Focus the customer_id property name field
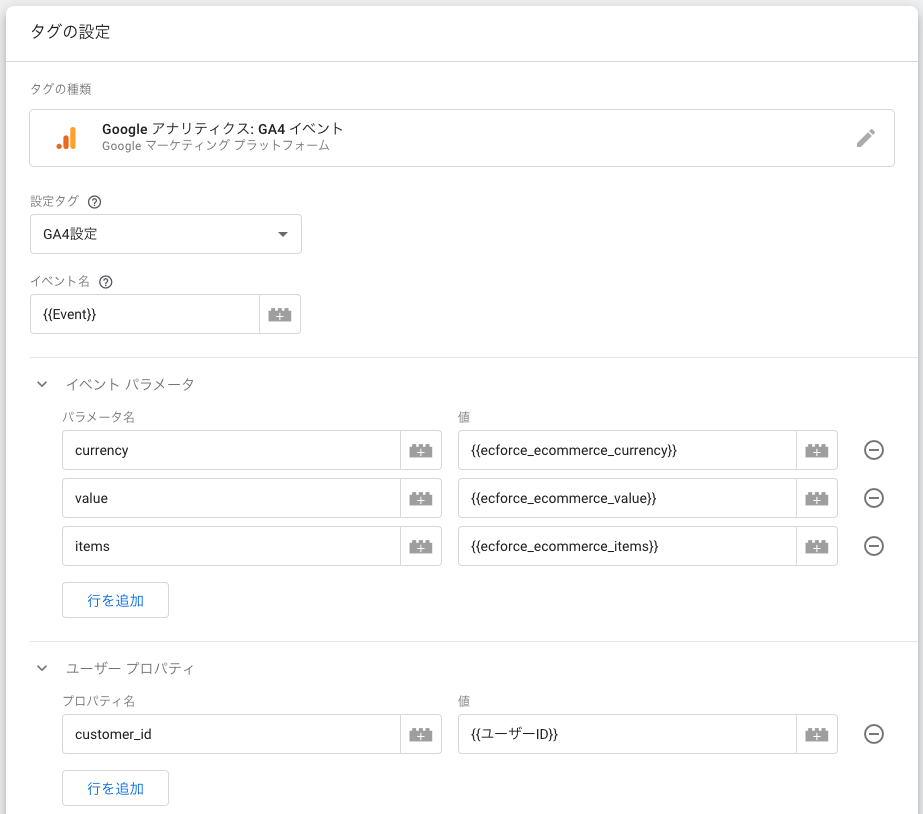 click(231, 734)
